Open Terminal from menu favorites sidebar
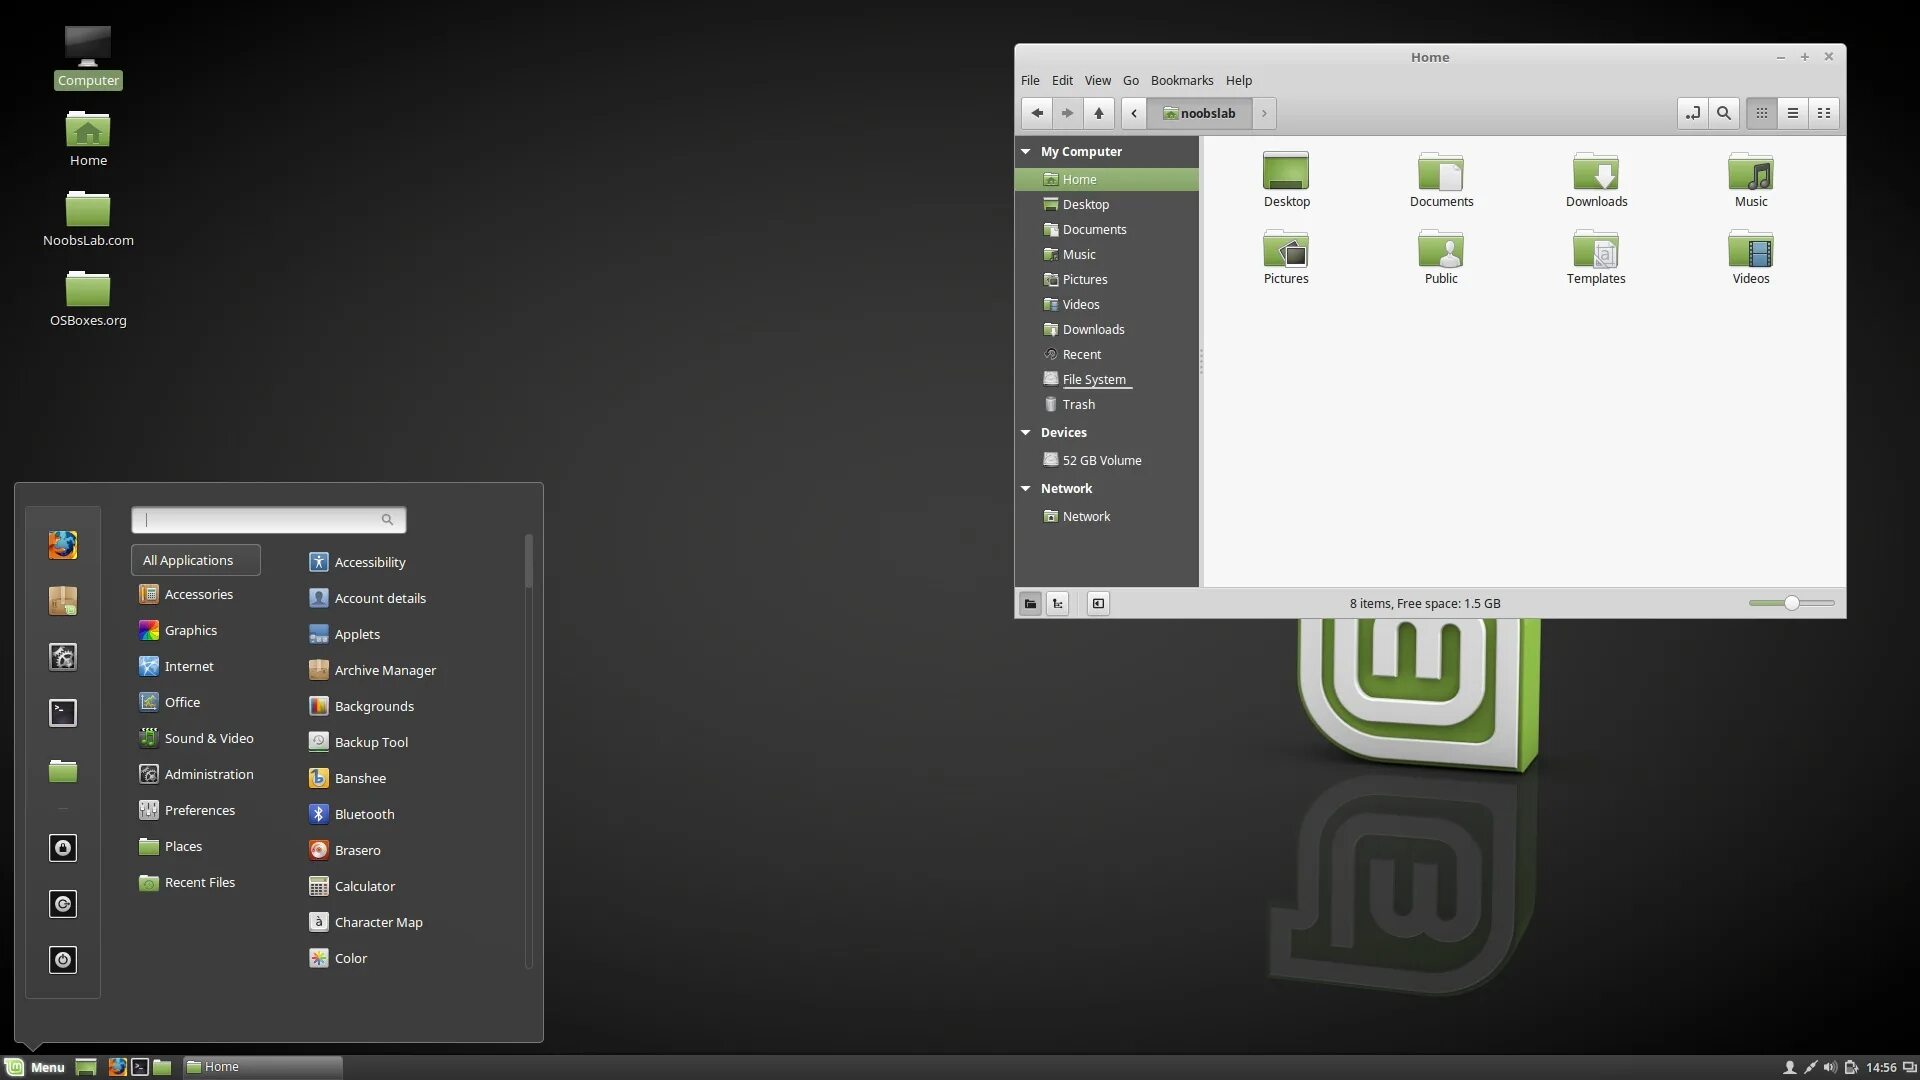Screen dimensions: 1920x1080 tap(62, 713)
